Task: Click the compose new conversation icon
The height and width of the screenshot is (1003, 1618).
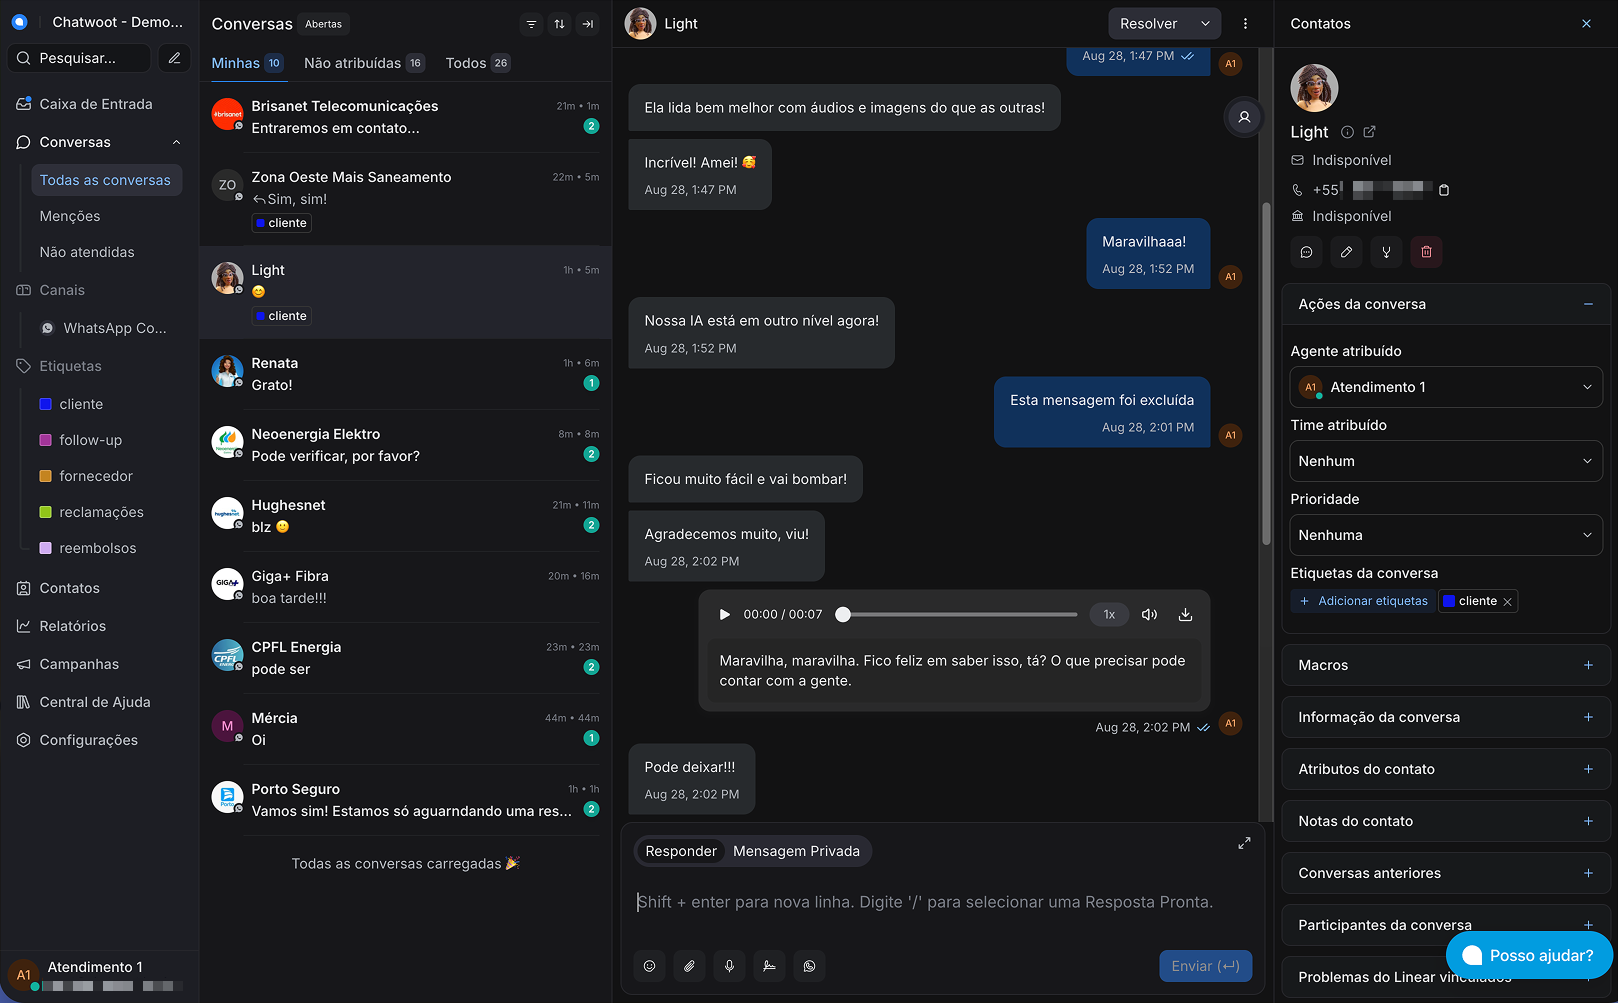Action: pyautogui.click(x=174, y=58)
